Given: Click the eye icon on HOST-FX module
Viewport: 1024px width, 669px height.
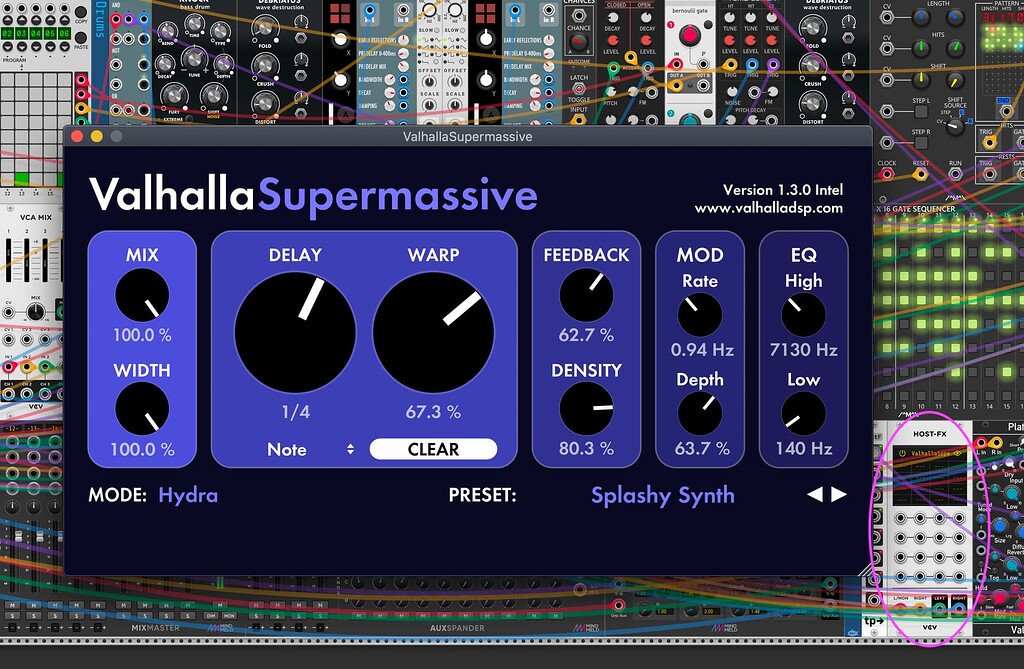Looking at the screenshot, I should tap(957, 454).
